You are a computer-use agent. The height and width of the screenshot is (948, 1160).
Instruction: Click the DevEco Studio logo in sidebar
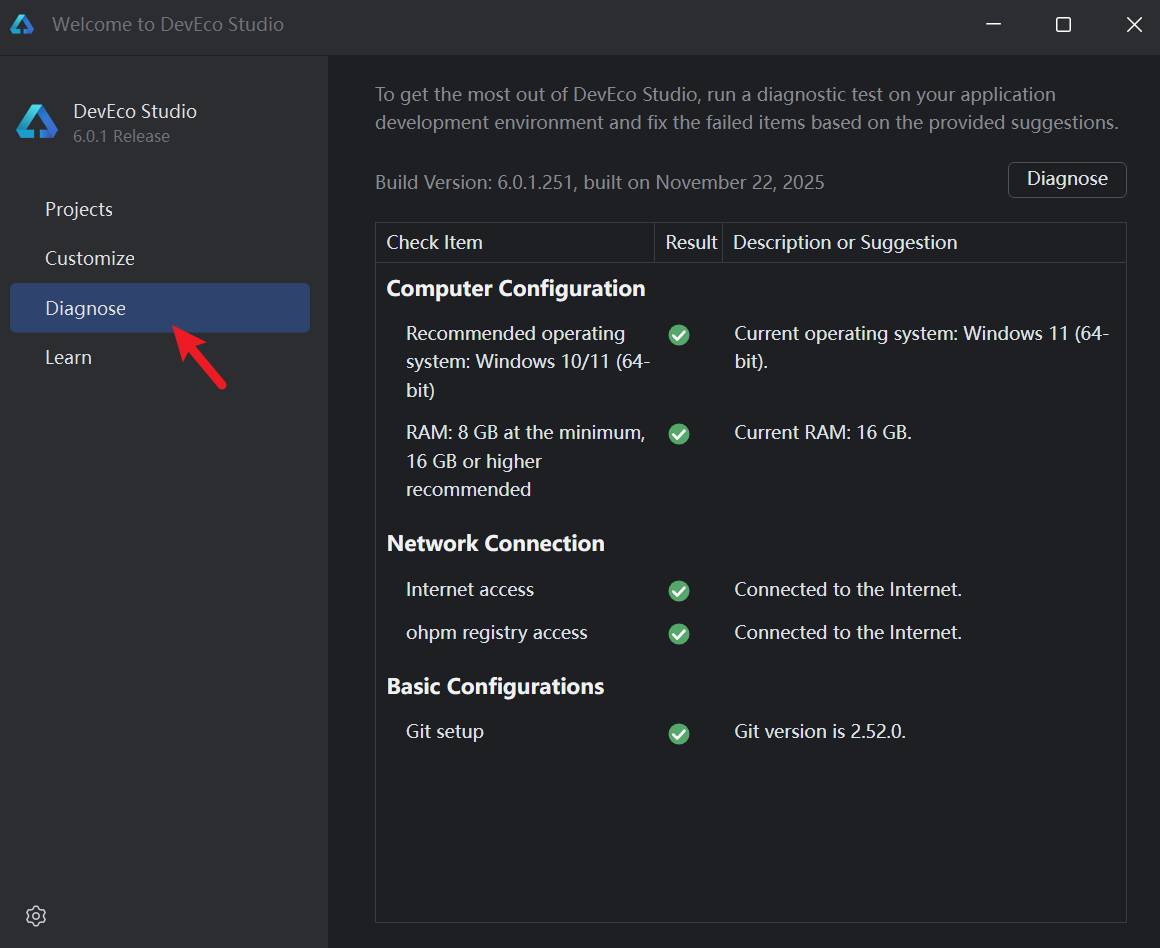(37, 122)
